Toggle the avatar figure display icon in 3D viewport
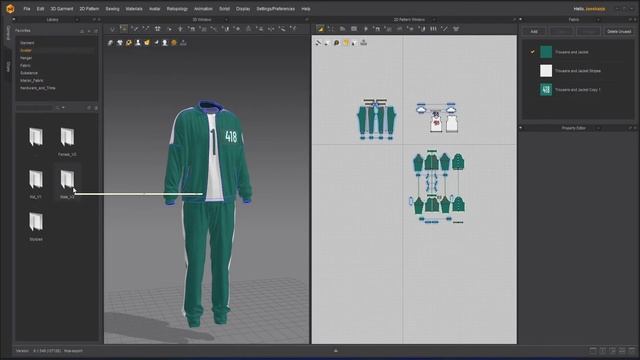The width and height of the screenshot is (640, 360). [138, 42]
